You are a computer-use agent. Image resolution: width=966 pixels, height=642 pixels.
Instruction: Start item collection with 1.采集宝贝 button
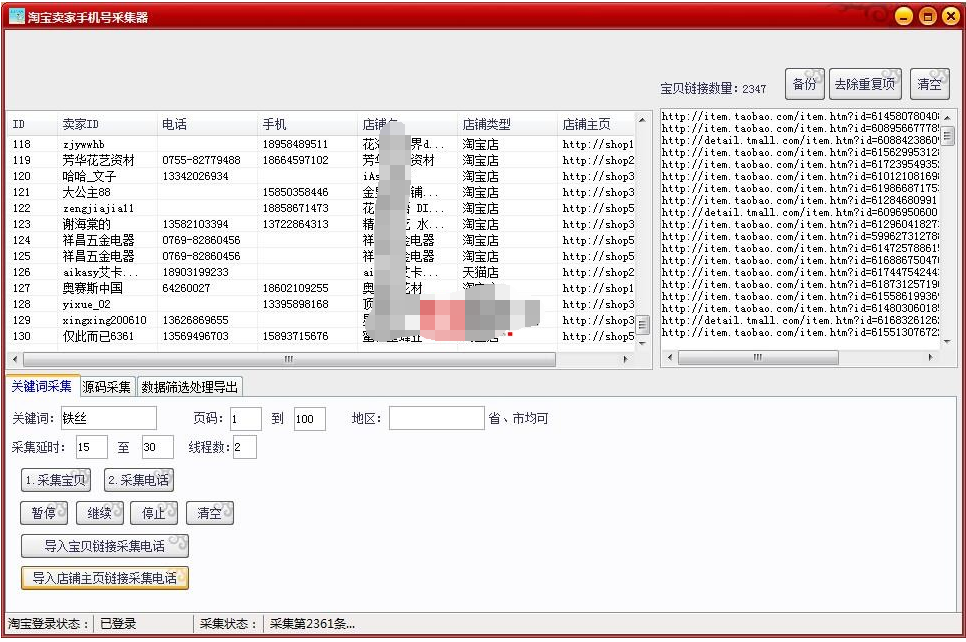tap(55, 479)
